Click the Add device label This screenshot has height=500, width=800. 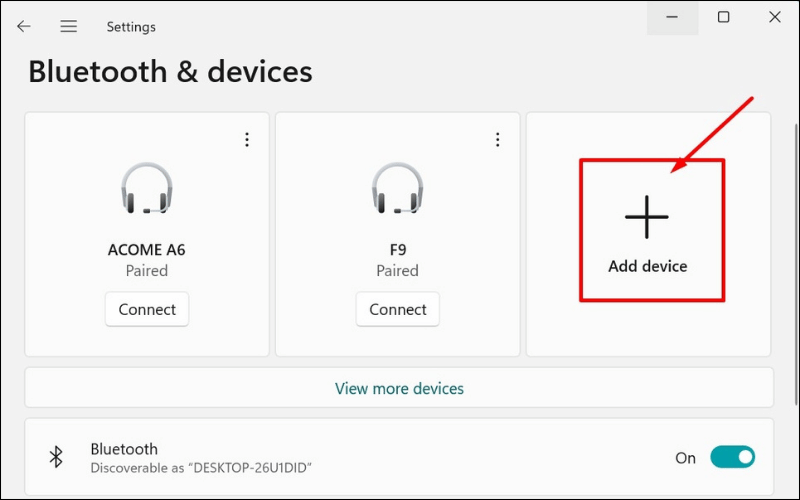coord(647,266)
